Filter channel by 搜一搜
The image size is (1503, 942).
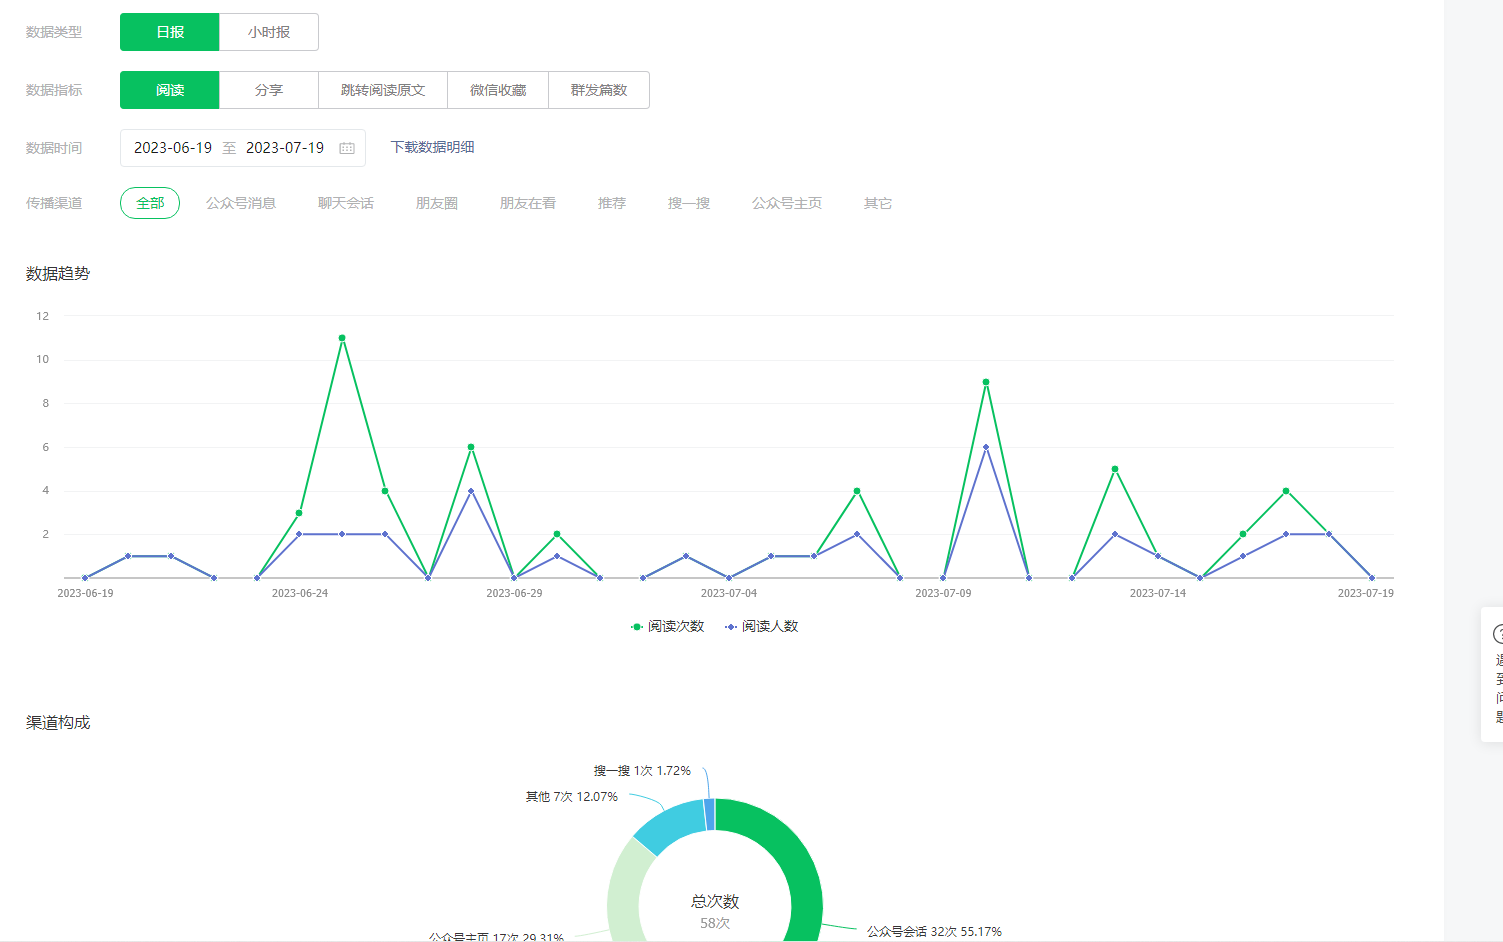[x=689, y=203]
